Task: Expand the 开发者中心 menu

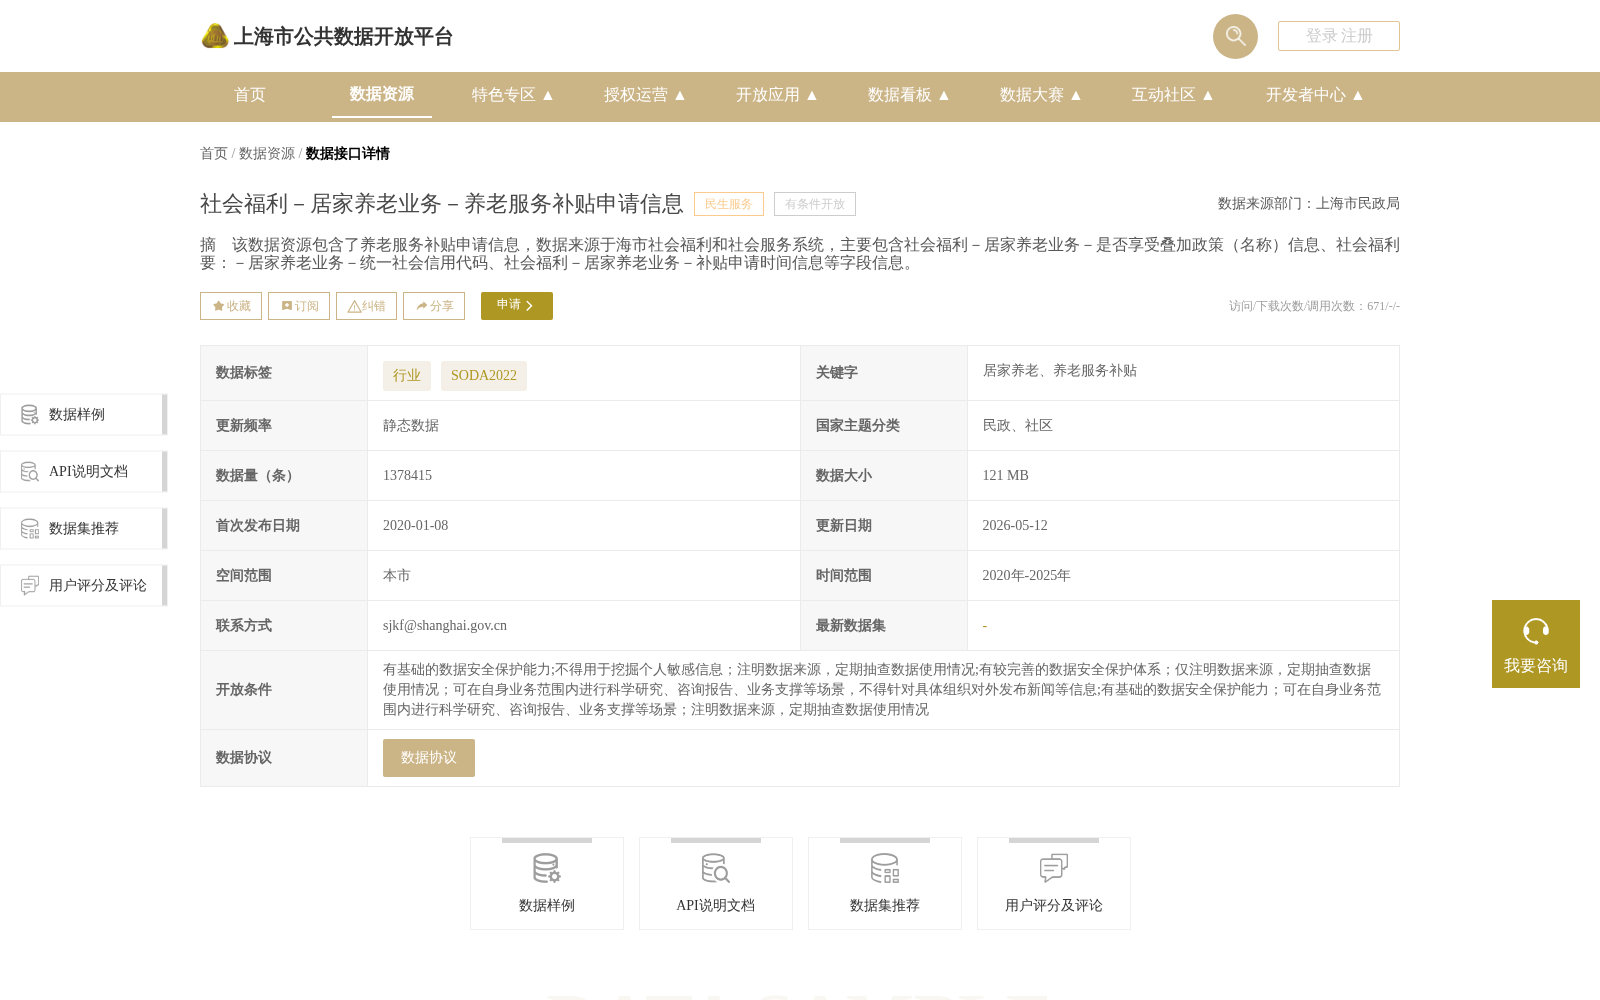Action: pos(1314,95)
